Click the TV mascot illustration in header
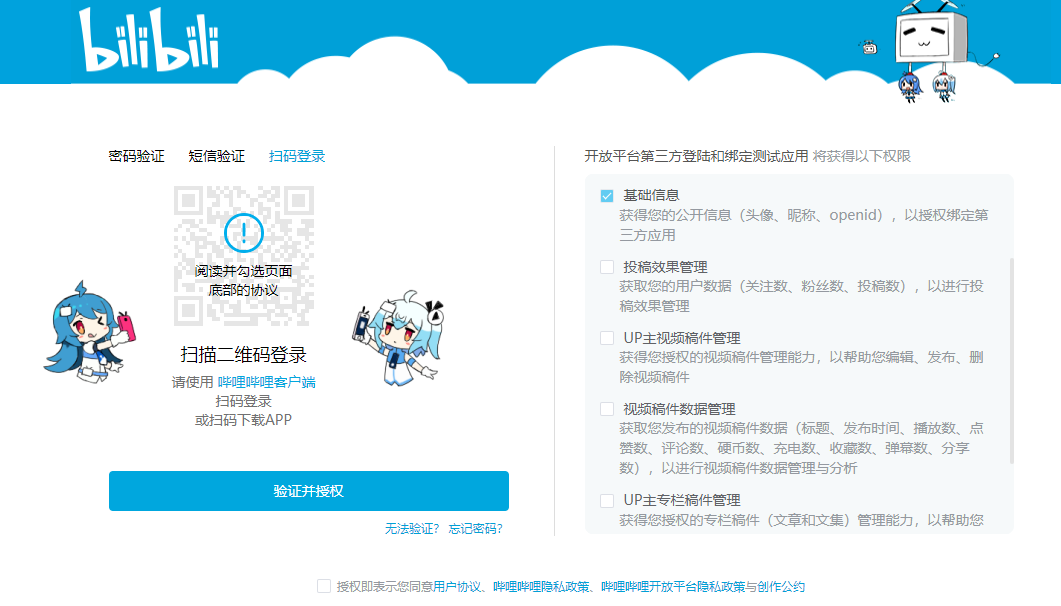 coord(931,51)
